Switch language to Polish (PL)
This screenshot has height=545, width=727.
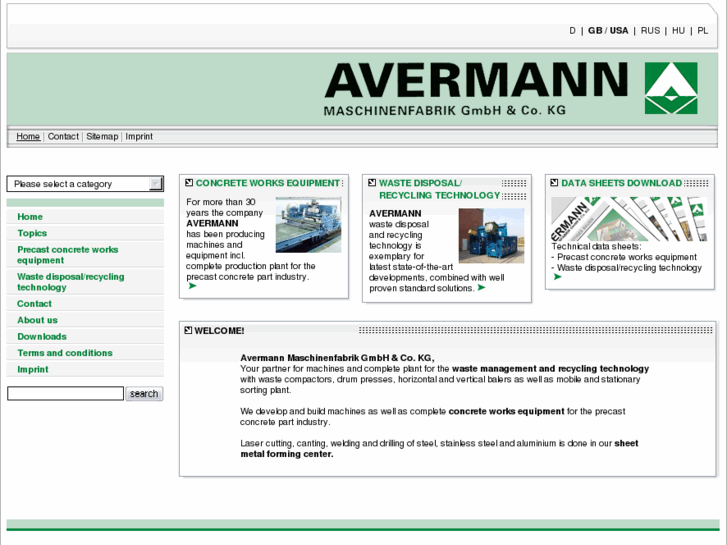(x=702, y=31)
